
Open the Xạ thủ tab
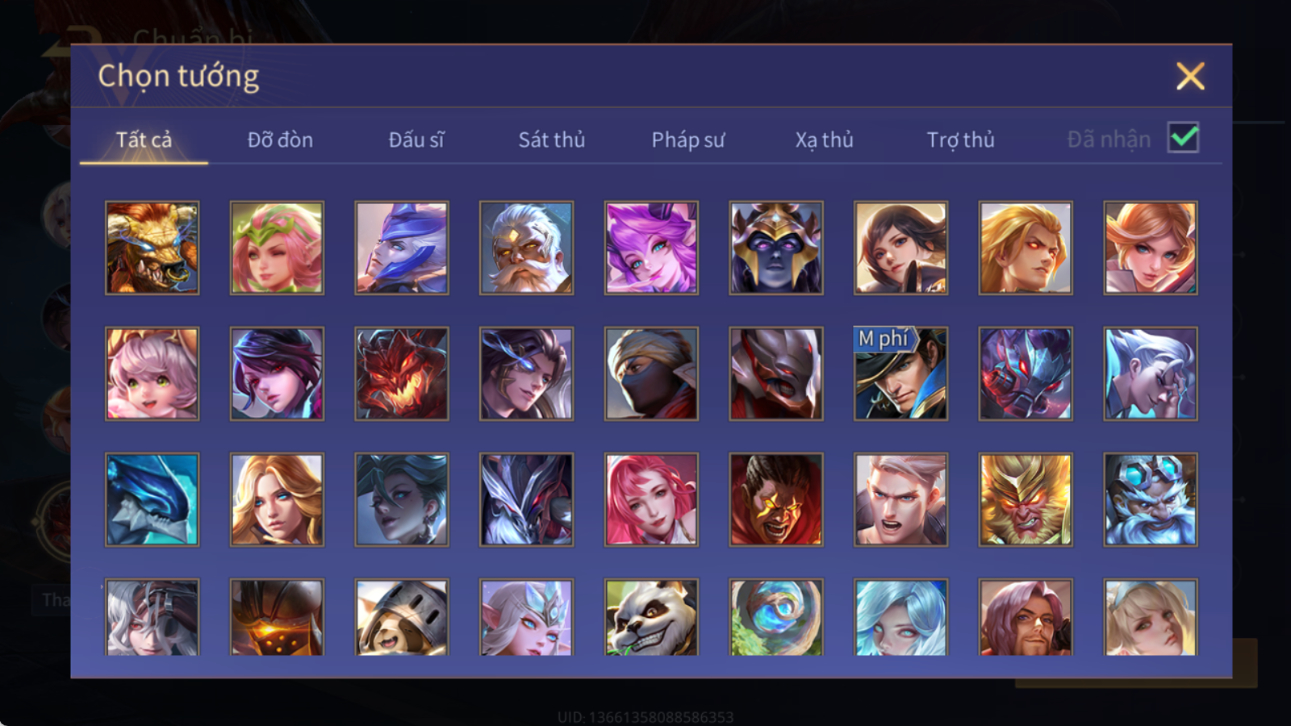tap(824, 140)
